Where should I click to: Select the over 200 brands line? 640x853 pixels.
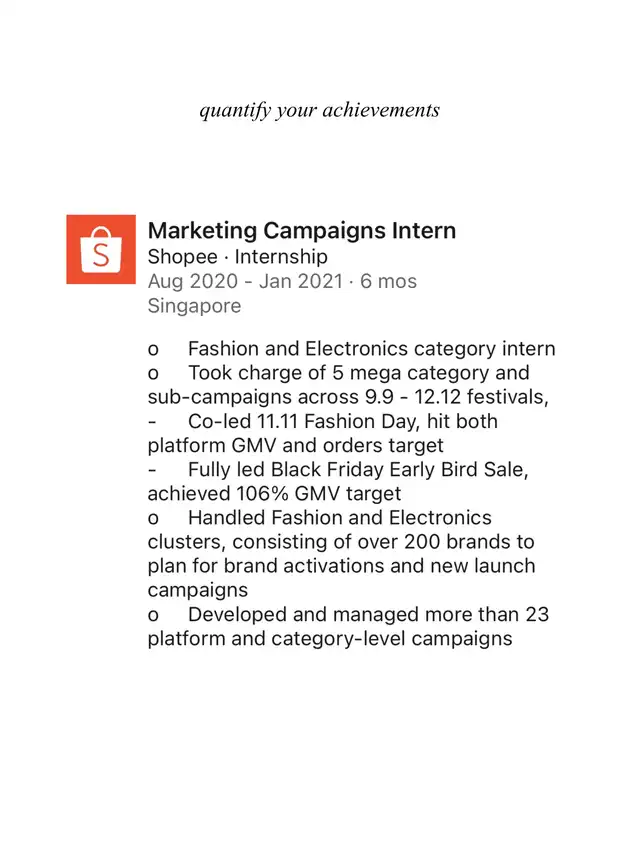click(341, 542)
